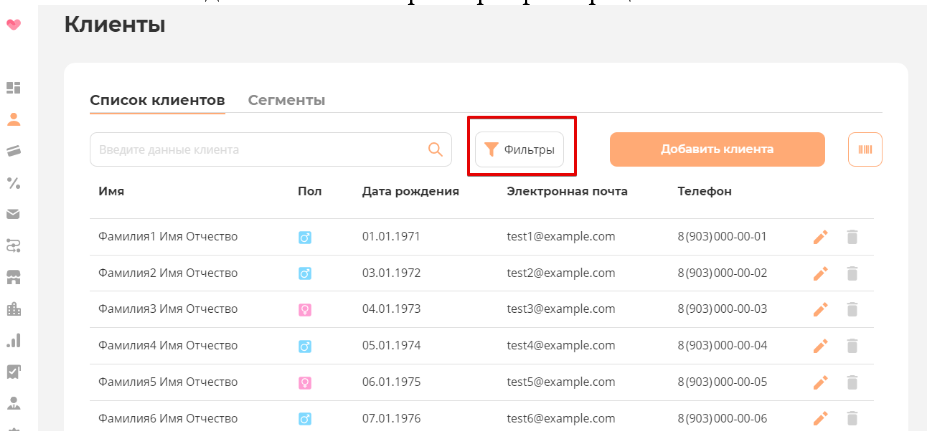Switch to the Сегменты tab

(286, 100)
